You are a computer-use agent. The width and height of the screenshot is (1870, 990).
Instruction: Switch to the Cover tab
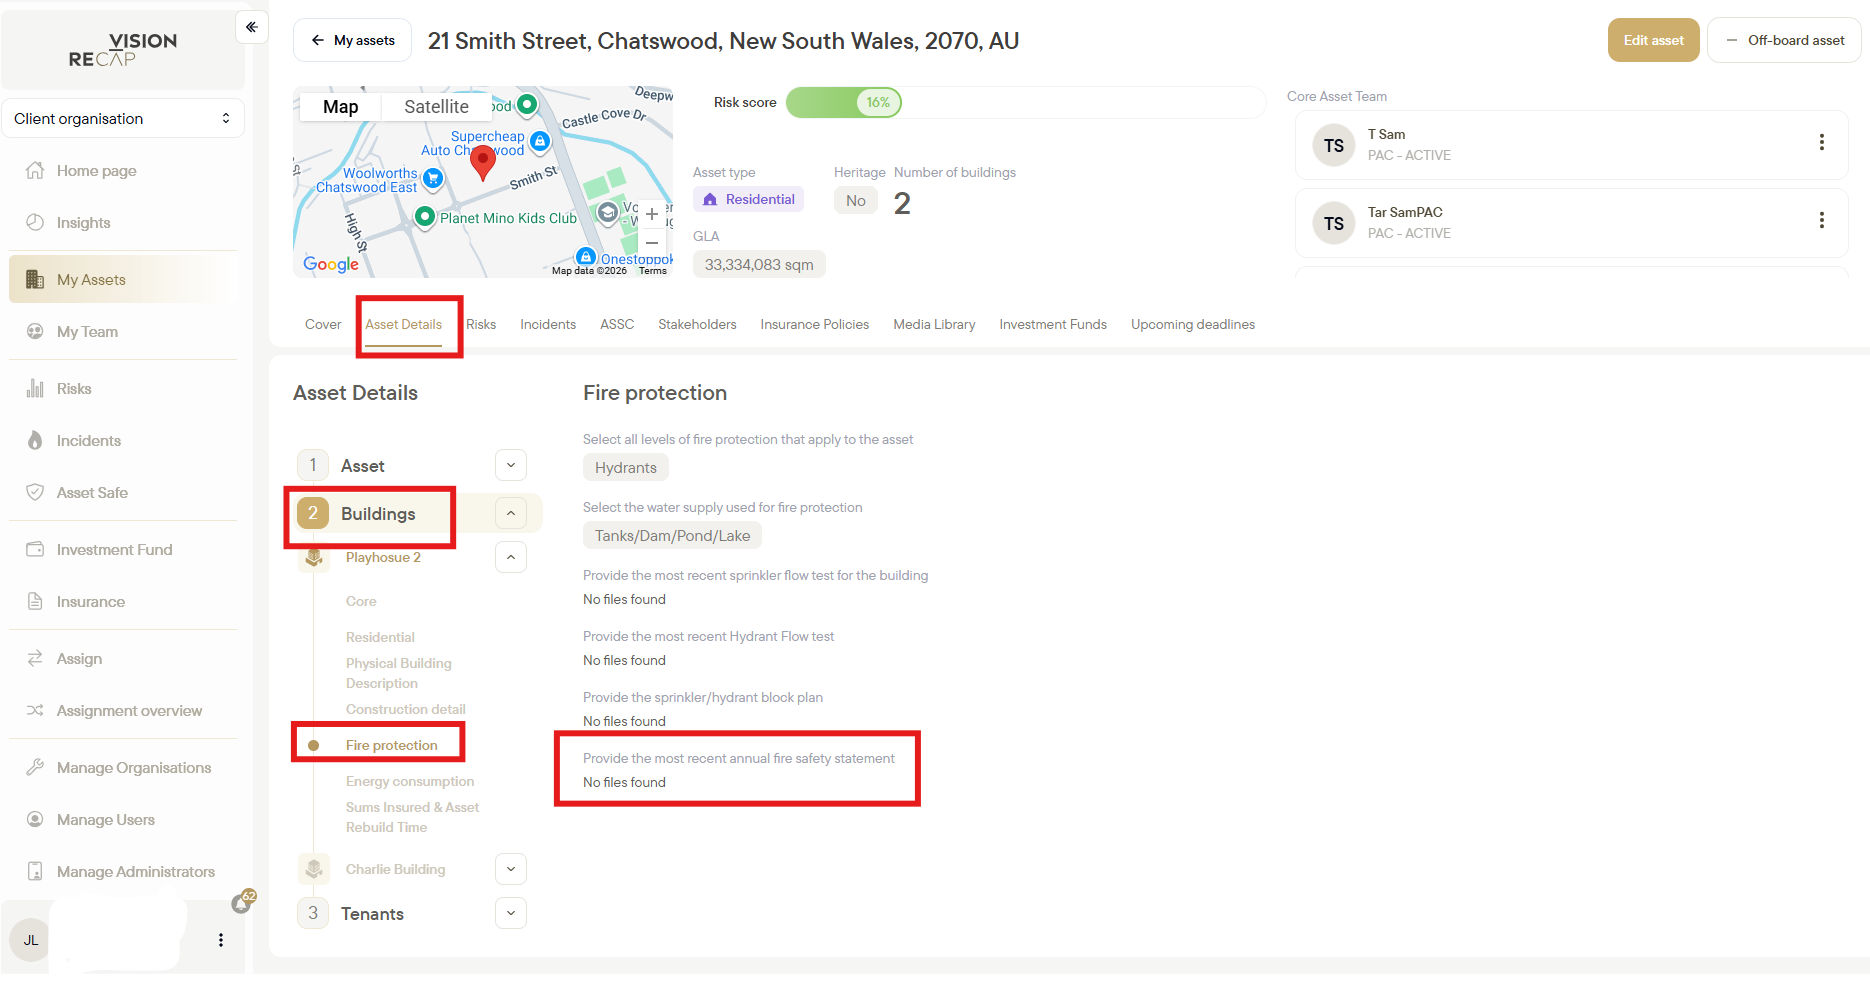[323, 324]
